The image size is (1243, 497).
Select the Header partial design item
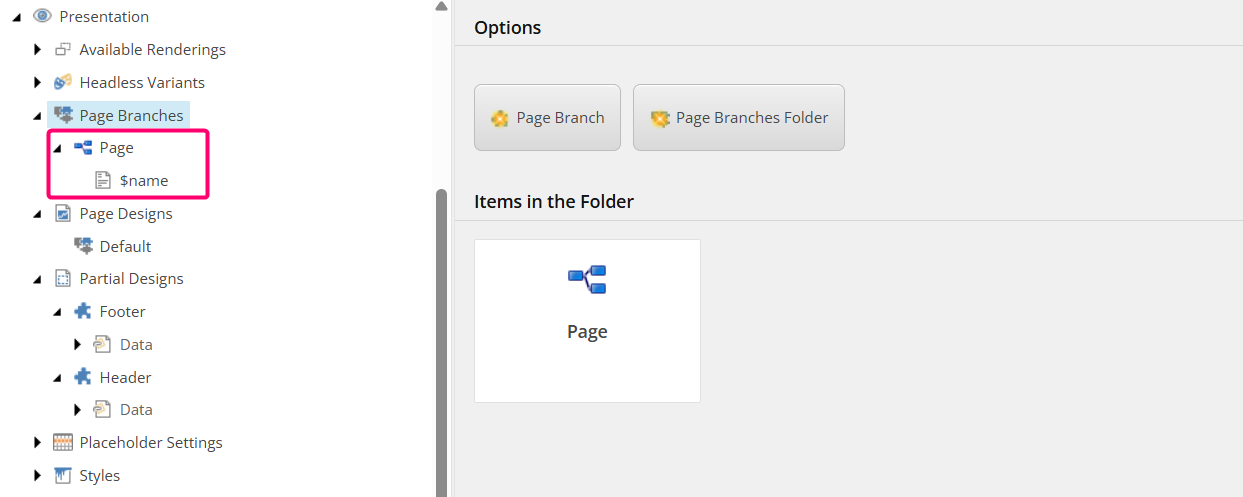(x=125, y=377)
